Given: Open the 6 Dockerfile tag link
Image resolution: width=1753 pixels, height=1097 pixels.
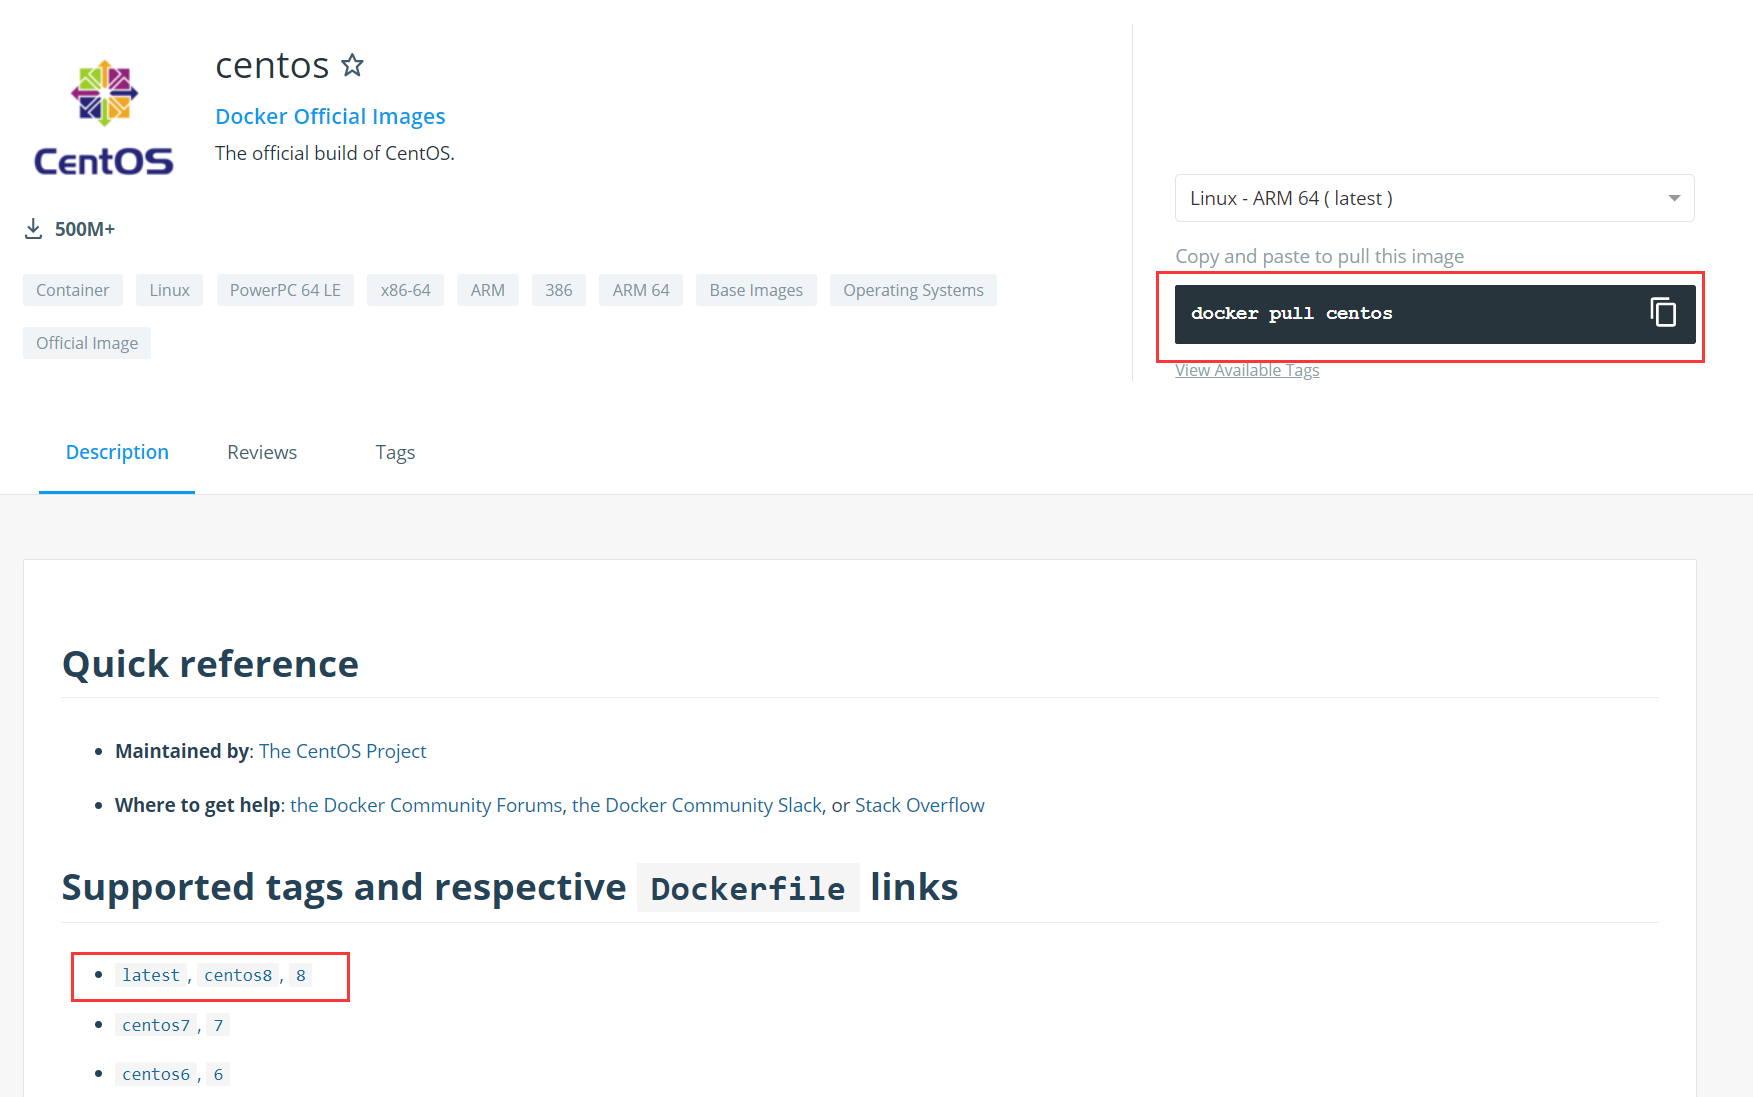Looking at the screenshot, I should (218, 1074).
